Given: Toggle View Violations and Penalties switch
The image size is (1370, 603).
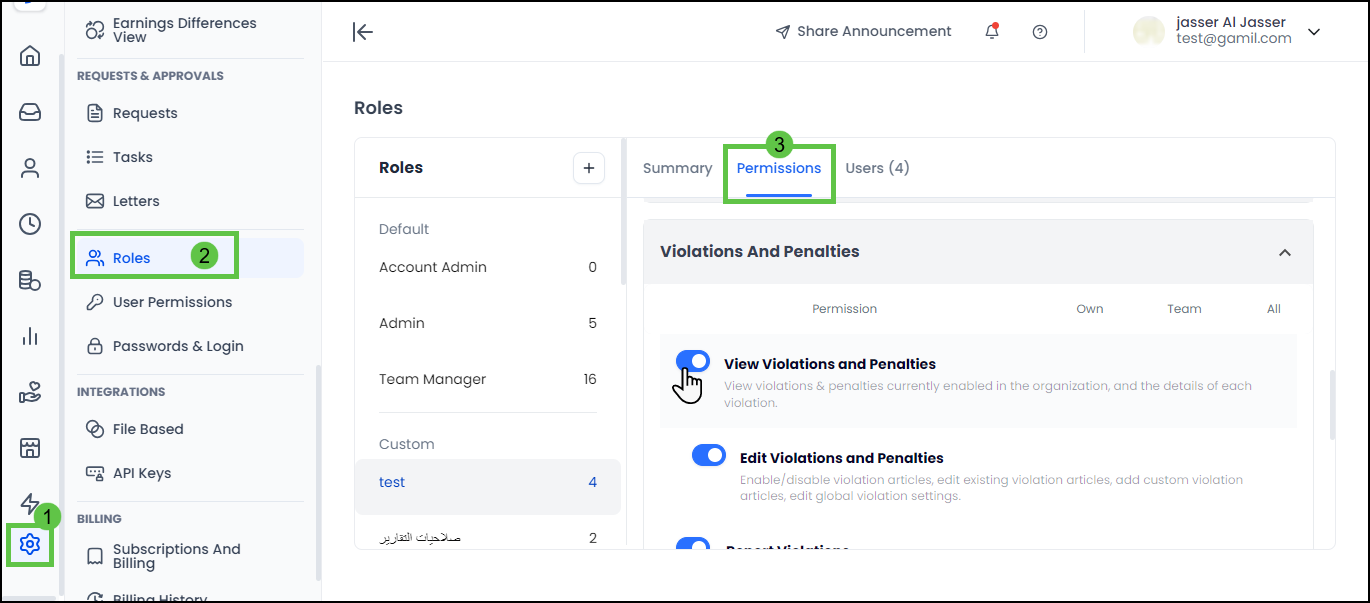Looking at the screenshot, I should [x=693, y=361].
